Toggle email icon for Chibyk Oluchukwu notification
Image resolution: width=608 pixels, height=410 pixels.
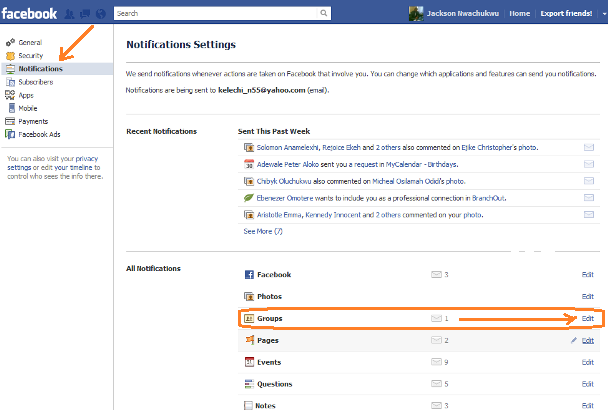589,181
